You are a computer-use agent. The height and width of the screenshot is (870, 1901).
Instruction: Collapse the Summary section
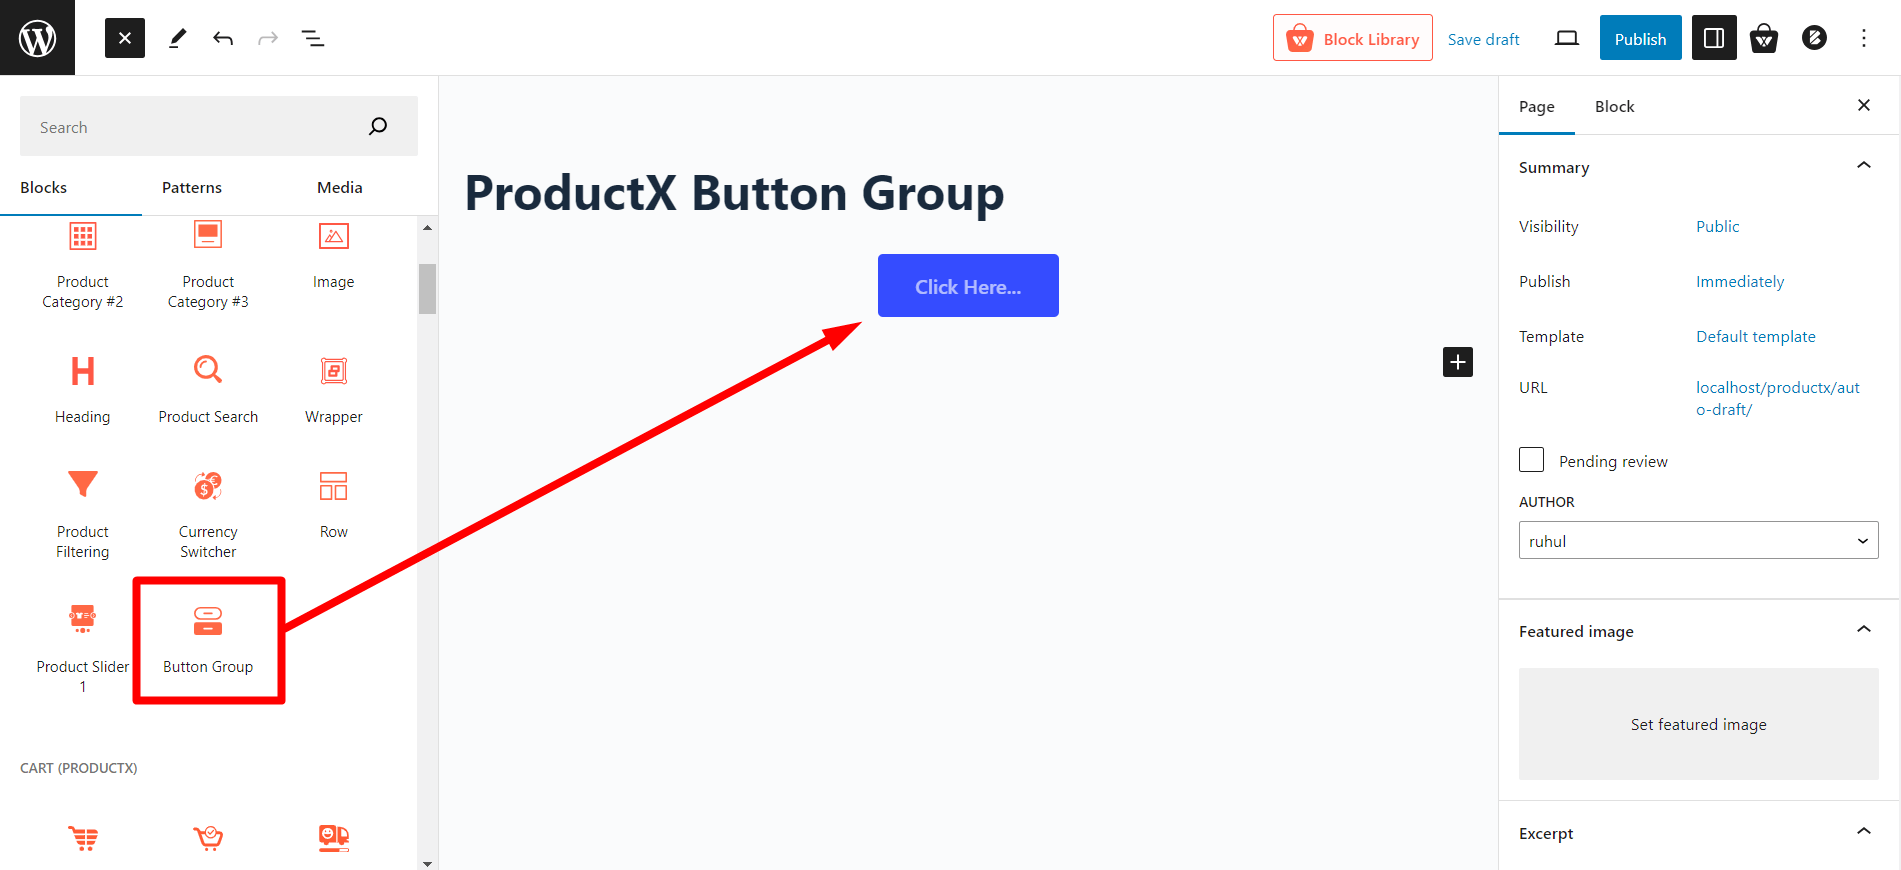coord(1864,165)
